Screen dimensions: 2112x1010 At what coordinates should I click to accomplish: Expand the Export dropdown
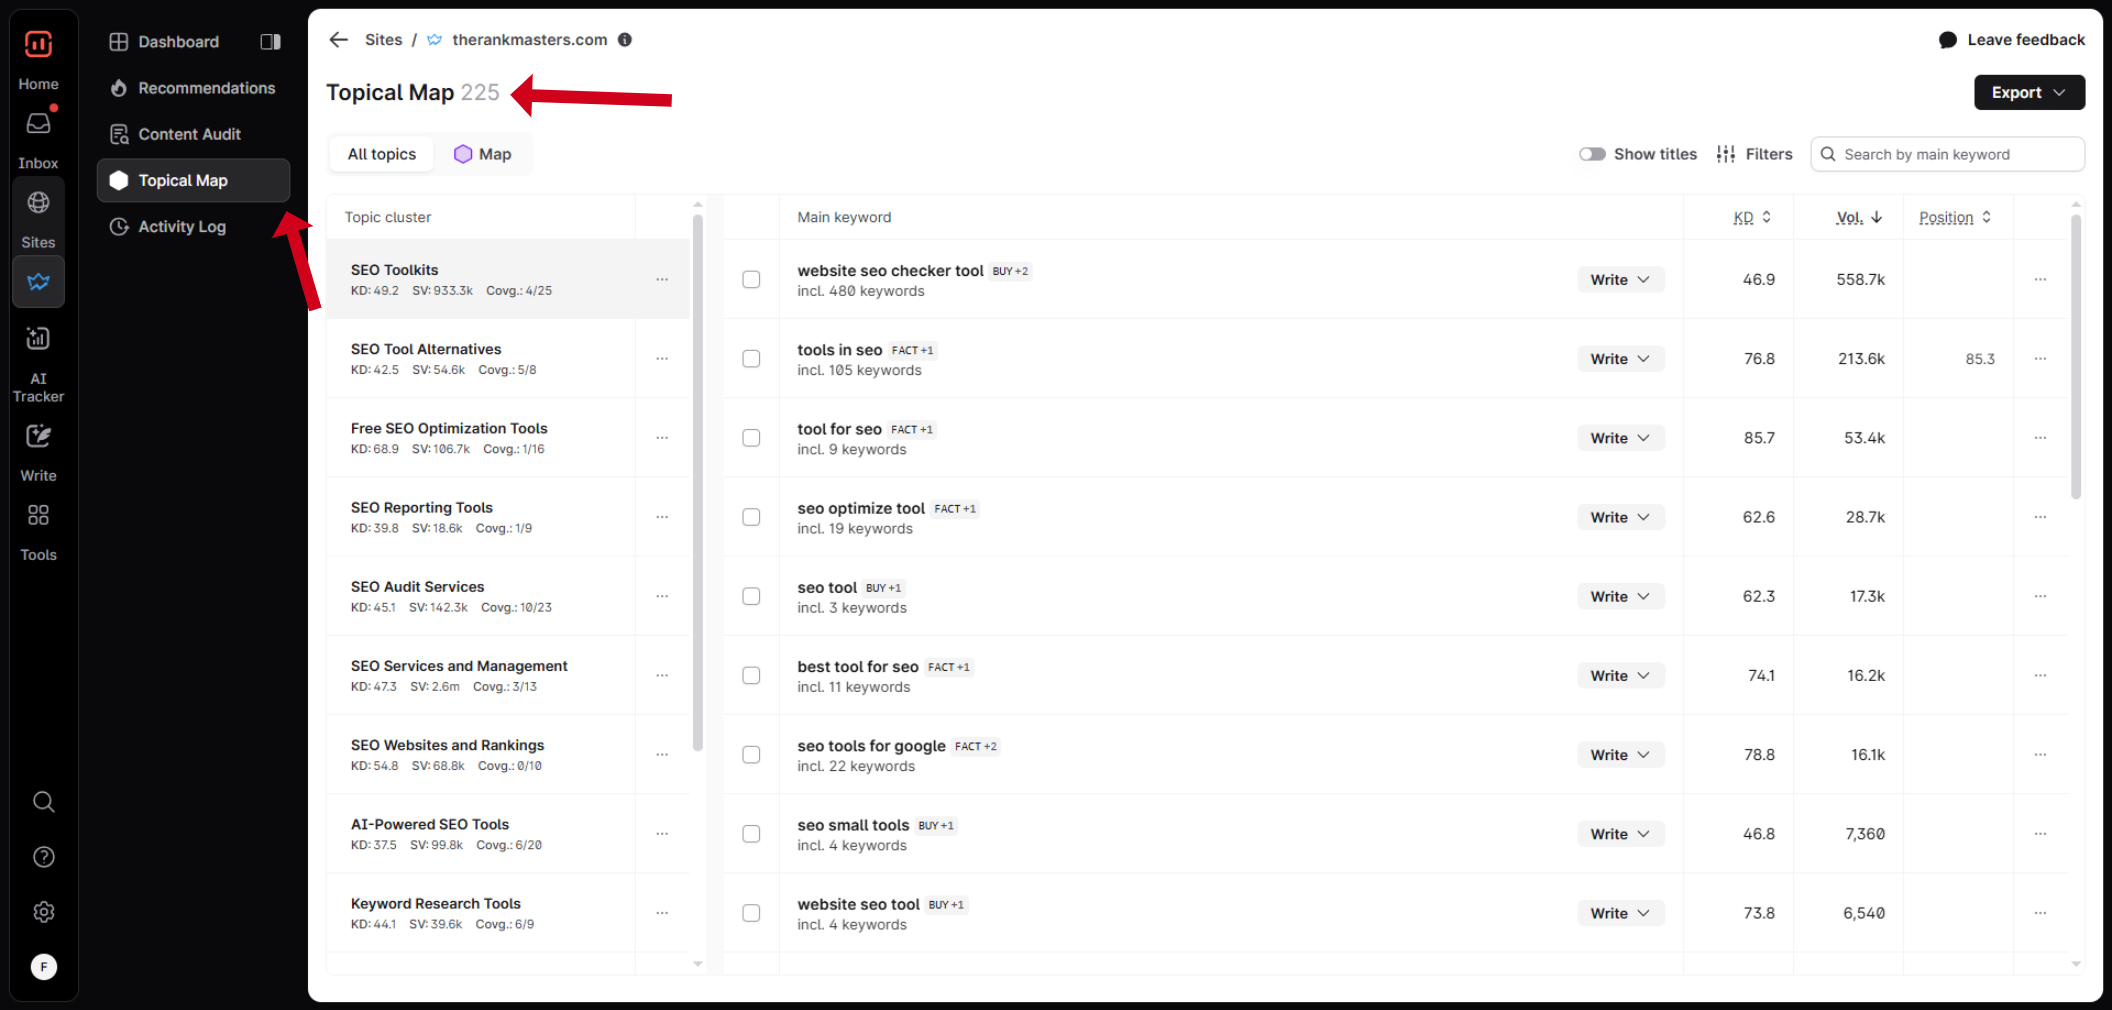[2029, 92]
